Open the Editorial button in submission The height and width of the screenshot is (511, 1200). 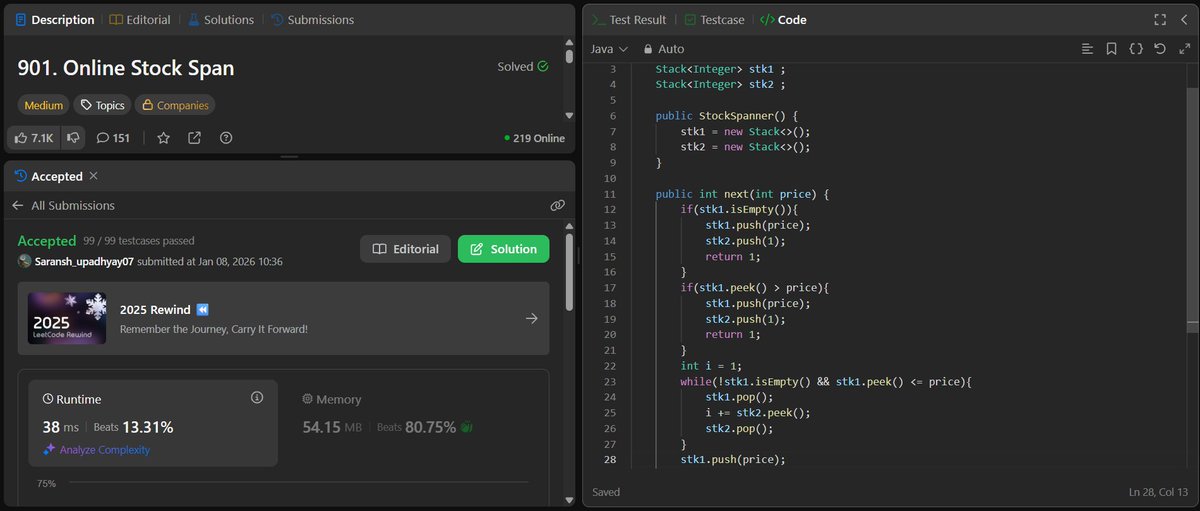tap(405, 249)
